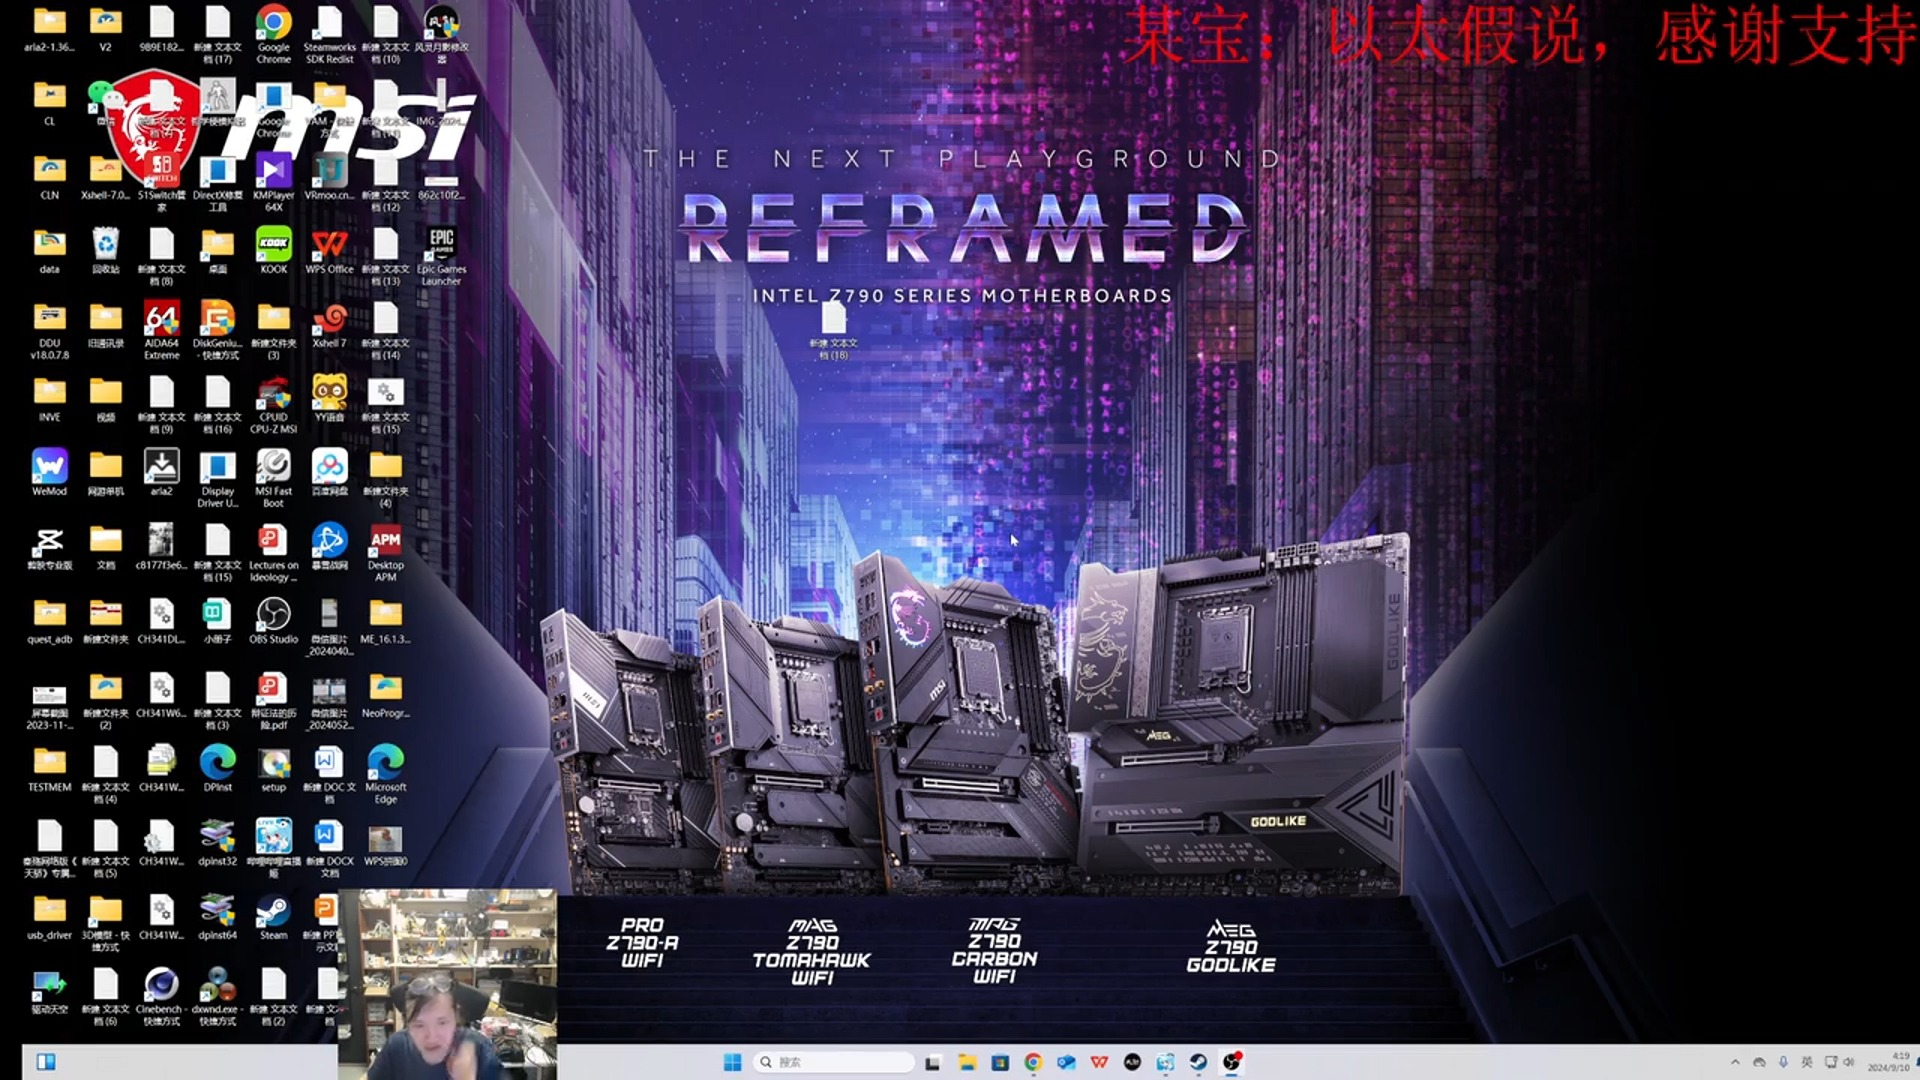Select the Recycle Bin icon

tap(105, 250)
